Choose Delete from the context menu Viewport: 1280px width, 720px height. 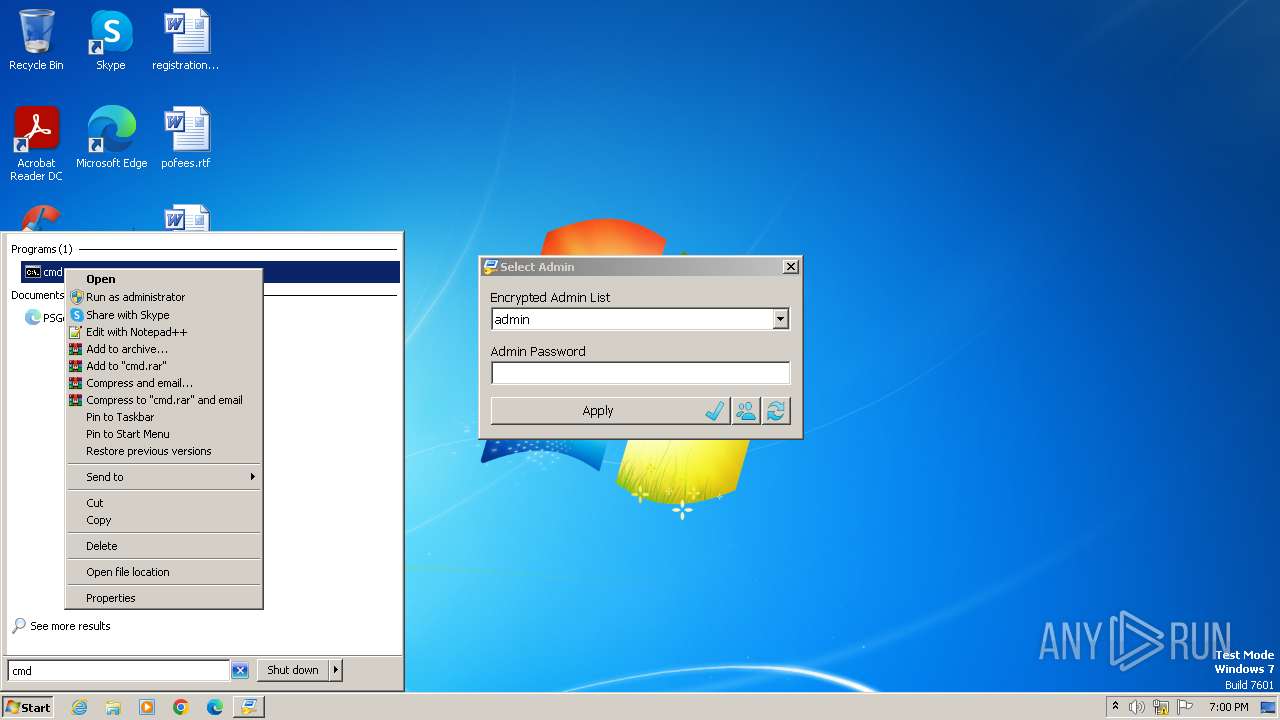pos(164,546)
